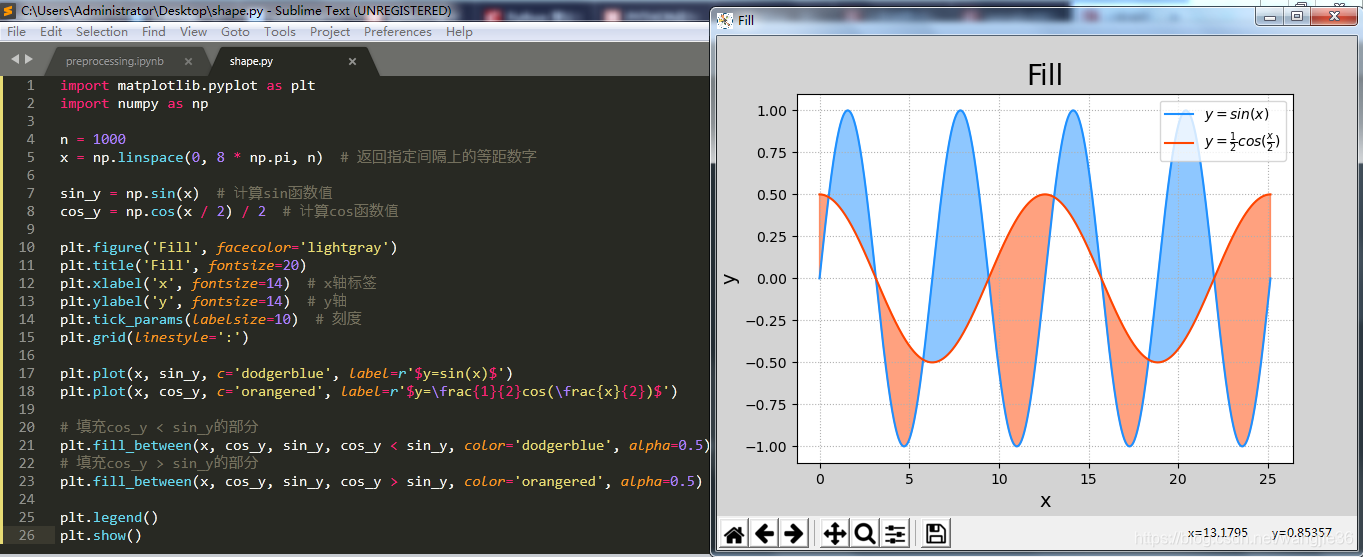Click 'import numpy as np' line
1363x557 pixels.
134,104
